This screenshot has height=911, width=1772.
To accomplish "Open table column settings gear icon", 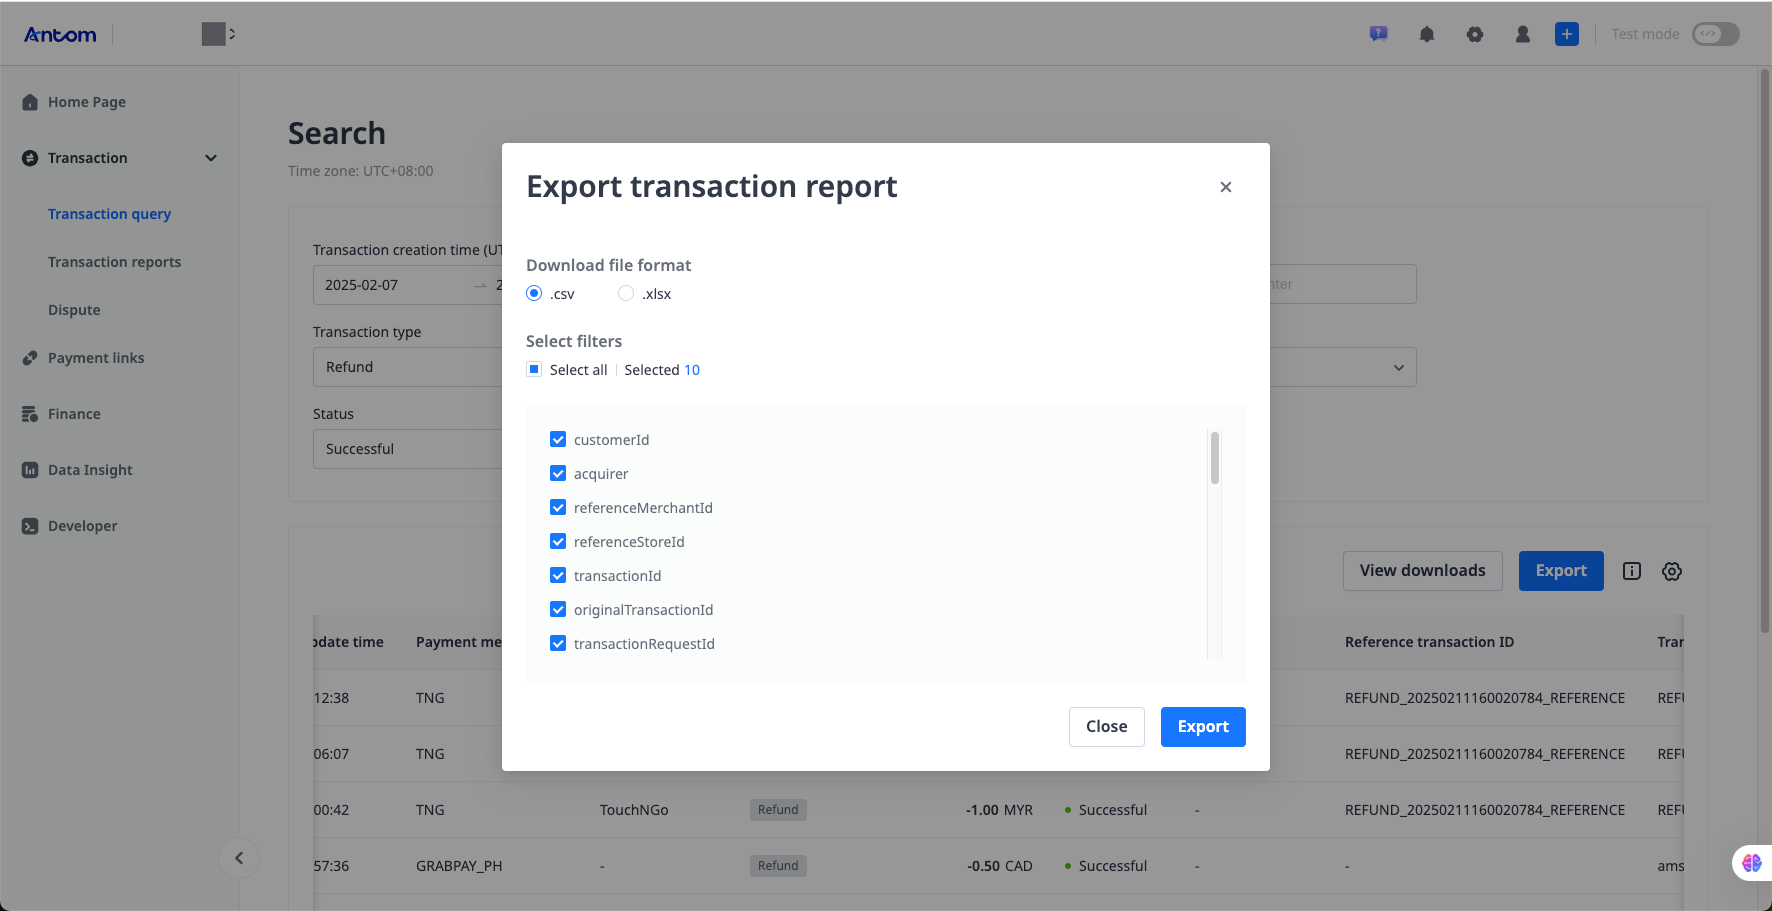I will pos(1672,571).
